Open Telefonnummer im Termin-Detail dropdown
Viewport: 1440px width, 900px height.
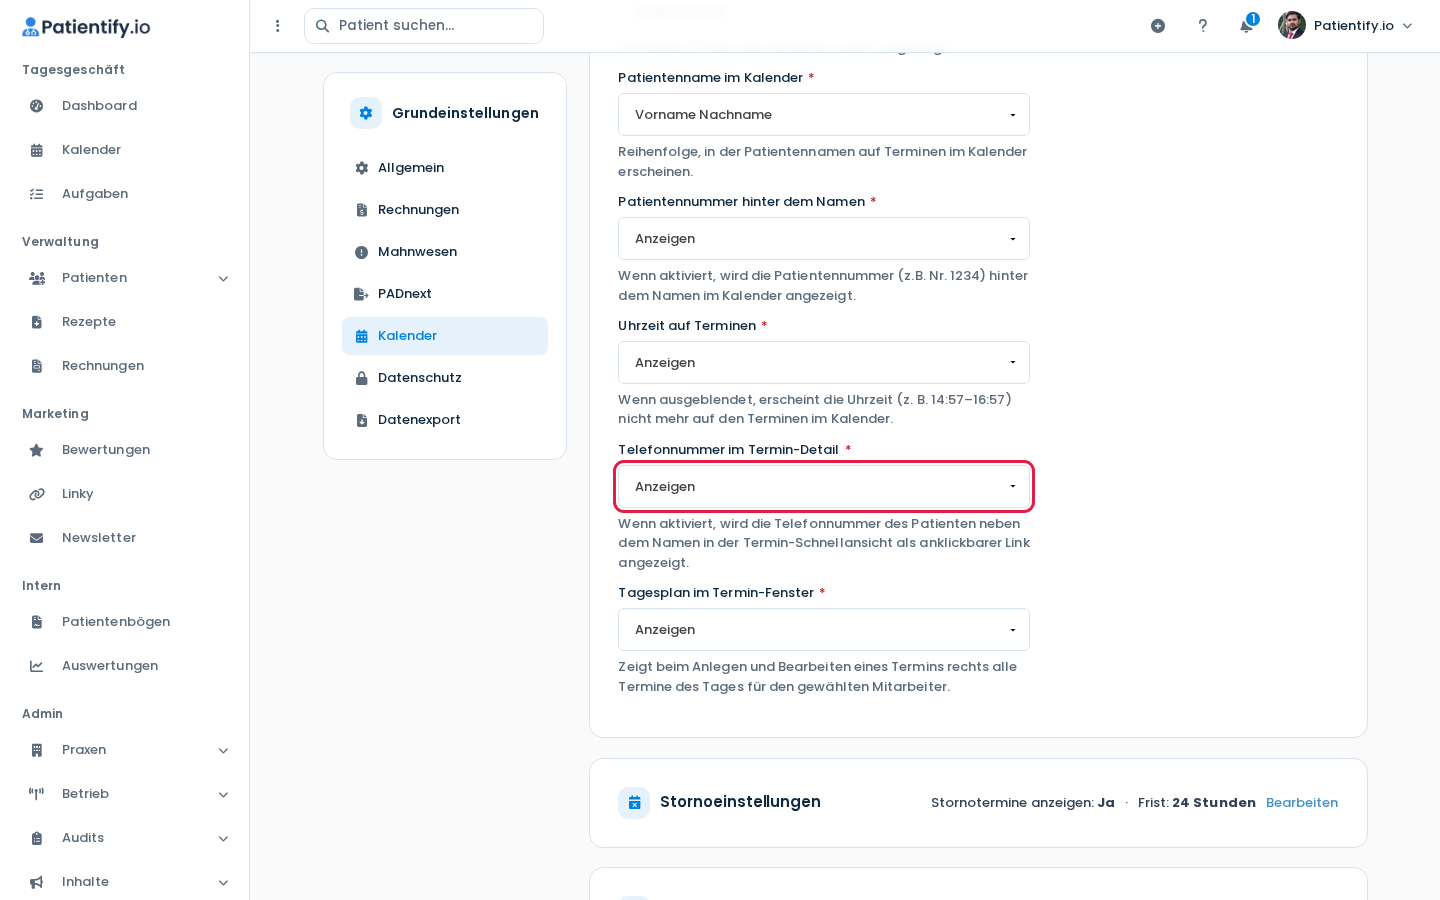pyautogui.click(x=824, y=487)
